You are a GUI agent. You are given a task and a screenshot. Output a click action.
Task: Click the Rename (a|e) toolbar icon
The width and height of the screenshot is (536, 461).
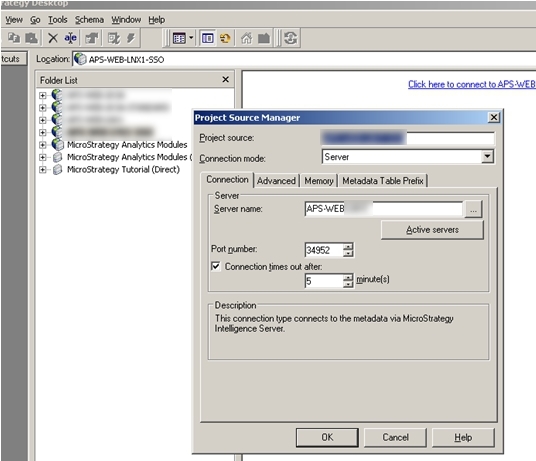click(71, 38)
